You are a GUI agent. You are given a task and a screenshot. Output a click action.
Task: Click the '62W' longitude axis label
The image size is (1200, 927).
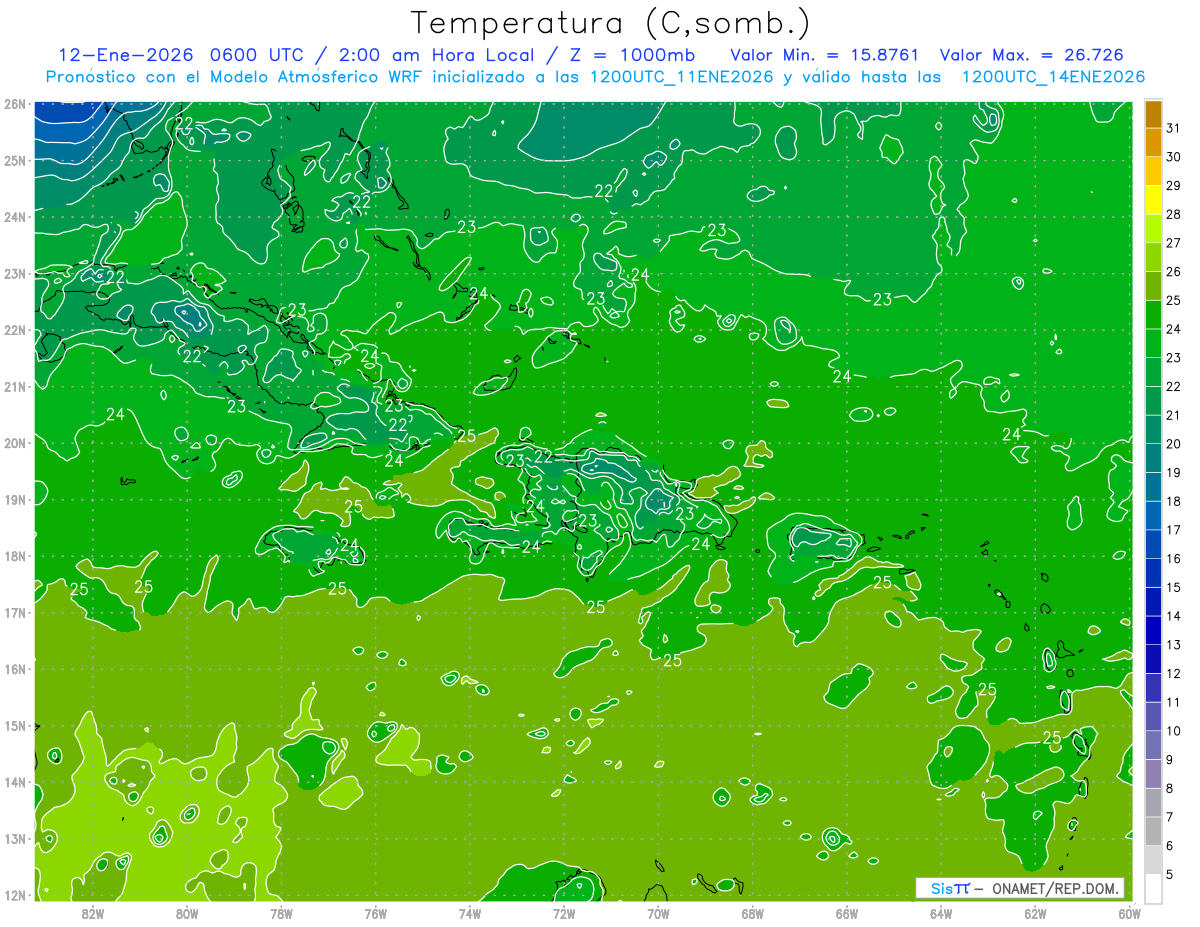1035,913
